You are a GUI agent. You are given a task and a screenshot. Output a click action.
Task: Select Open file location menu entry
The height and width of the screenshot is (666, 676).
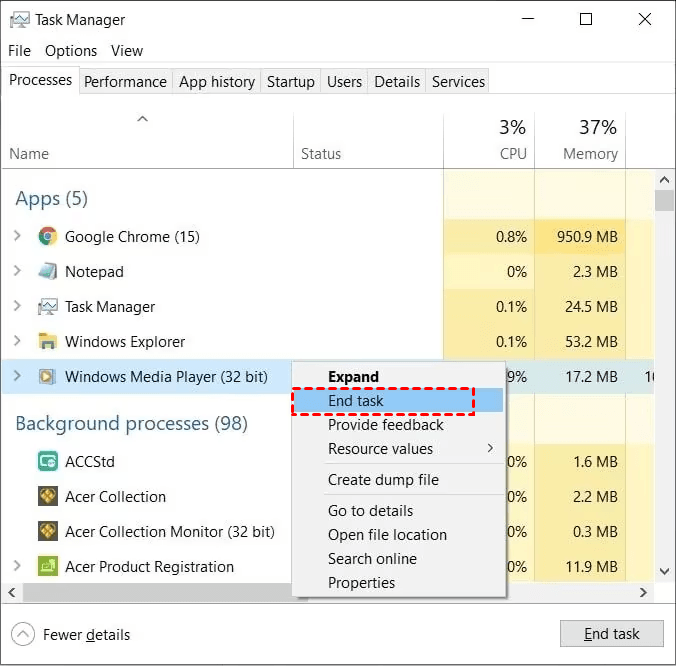387,535
